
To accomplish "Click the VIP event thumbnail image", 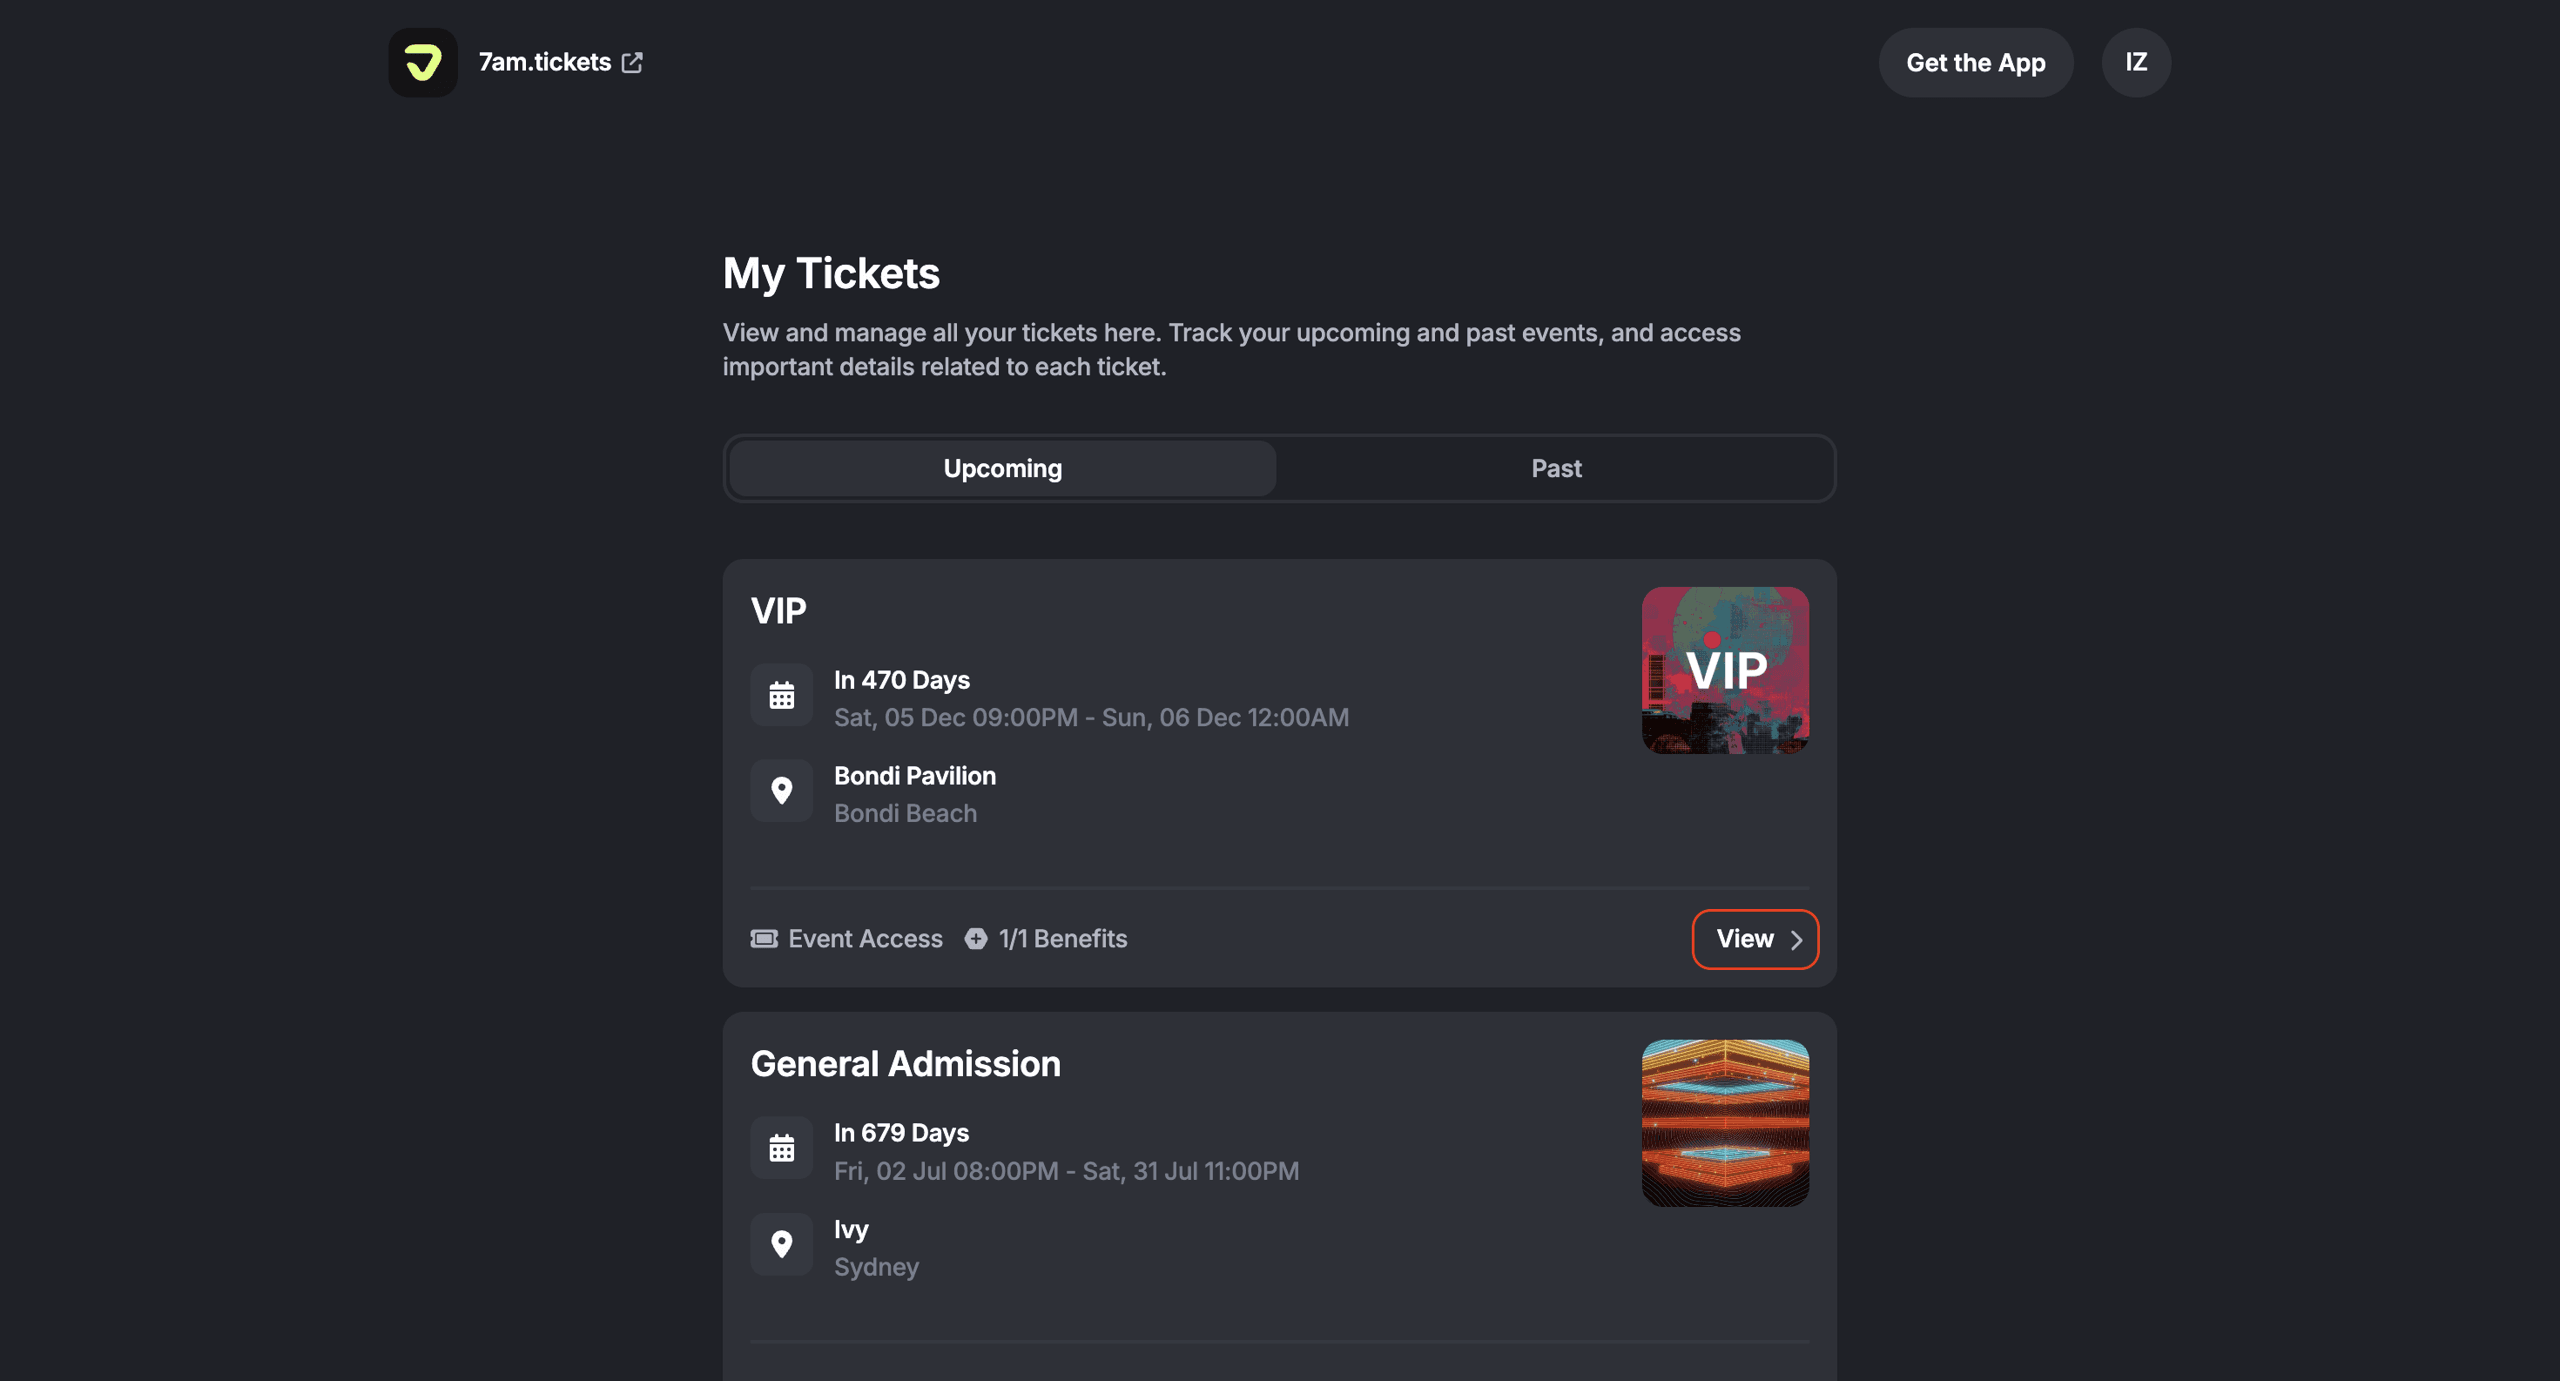I will (1725, 670).
